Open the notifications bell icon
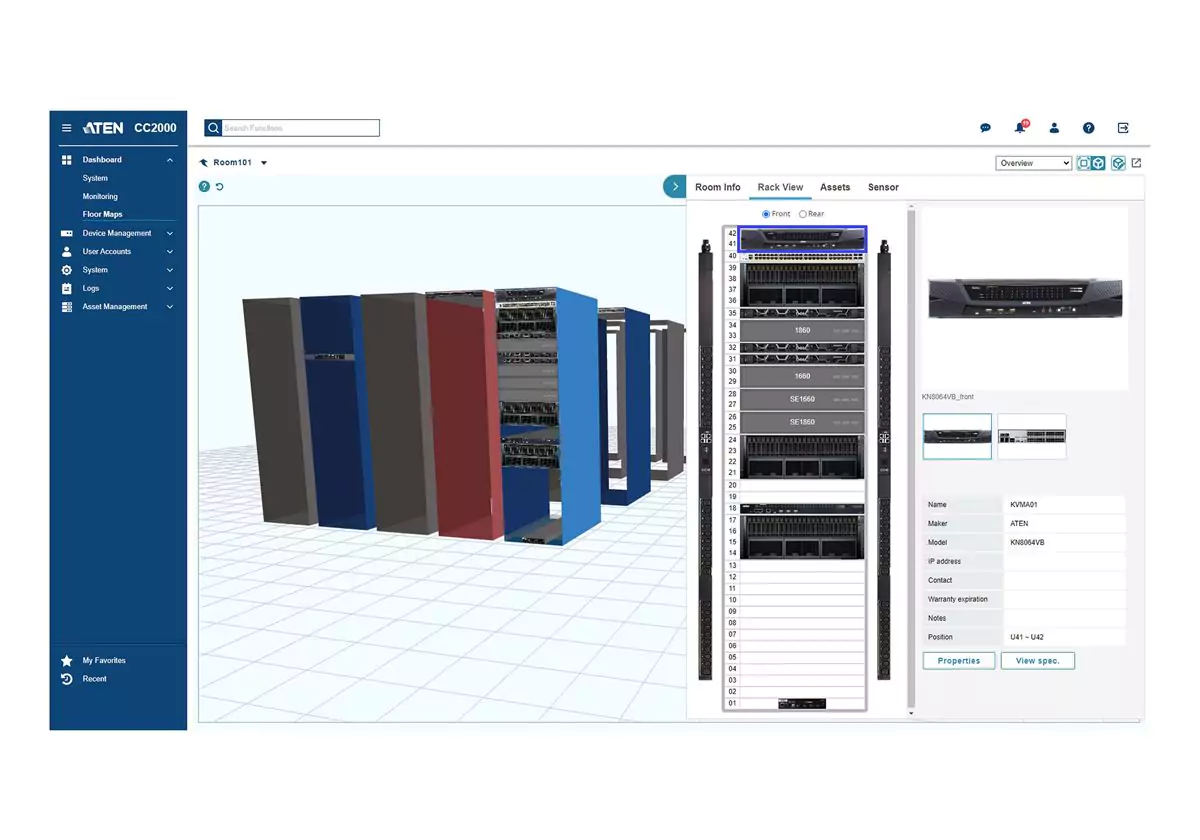Image resolution: width=1200 pixels, height=840 pixels. (x=1019, y=127)
